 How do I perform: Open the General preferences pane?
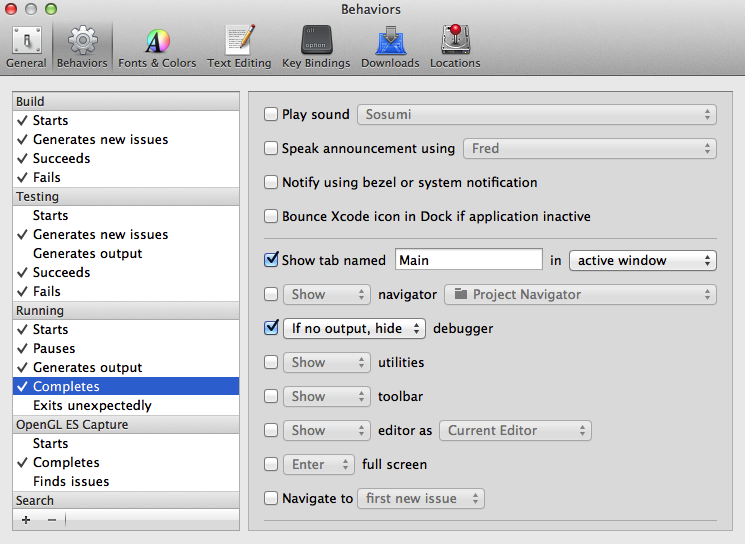(26, 47)
